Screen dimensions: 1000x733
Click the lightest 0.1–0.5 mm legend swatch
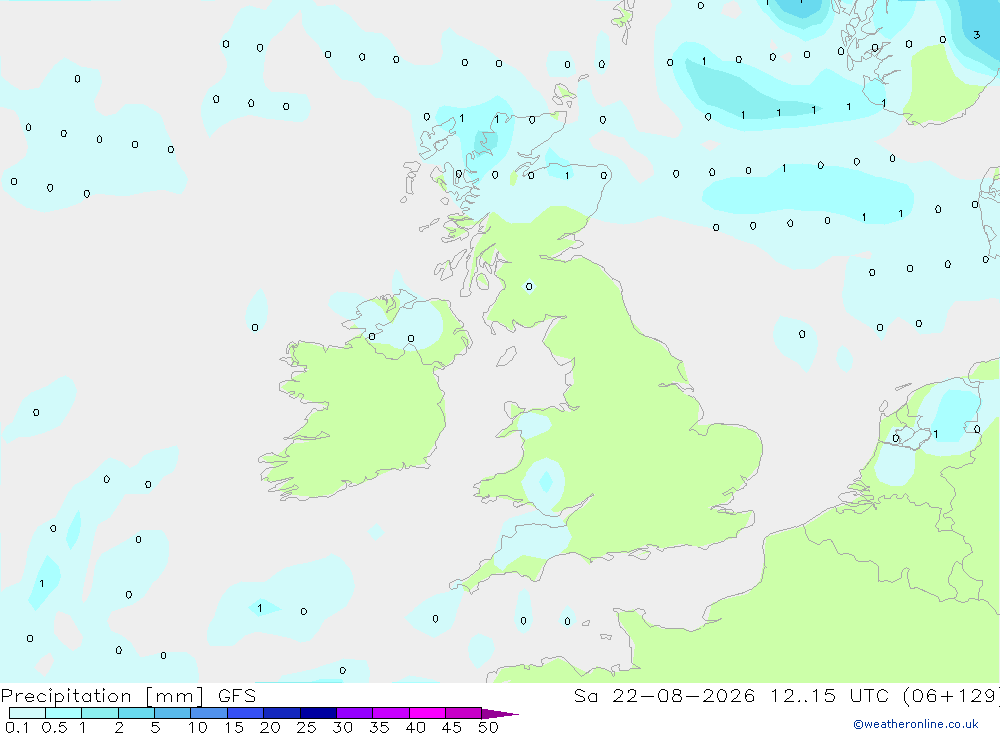point(27,713)
